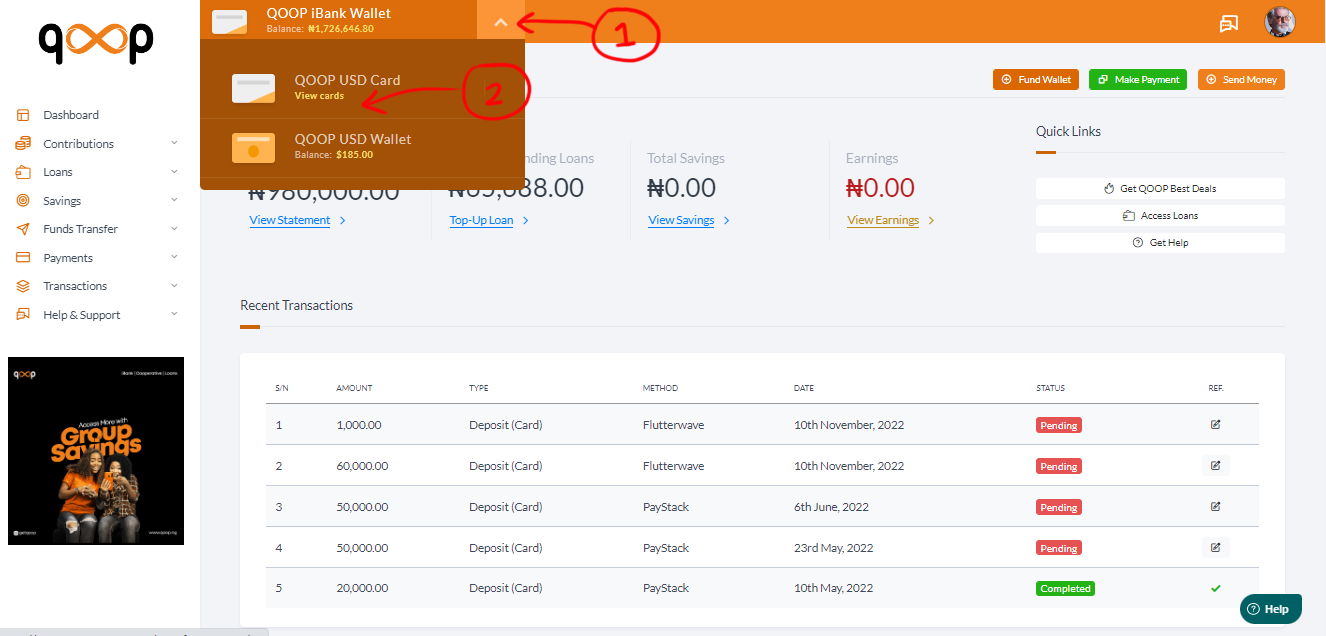Click the Help & Support chat icon
This screenshot has width=1326, height=636.
[23, 315]
